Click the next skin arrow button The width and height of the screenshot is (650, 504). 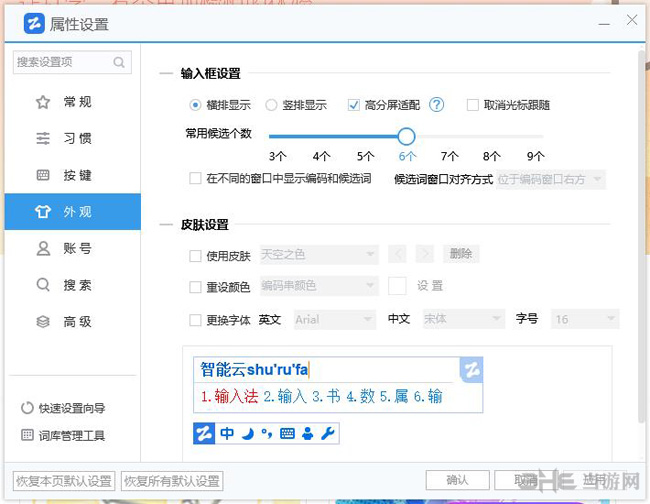425,254
